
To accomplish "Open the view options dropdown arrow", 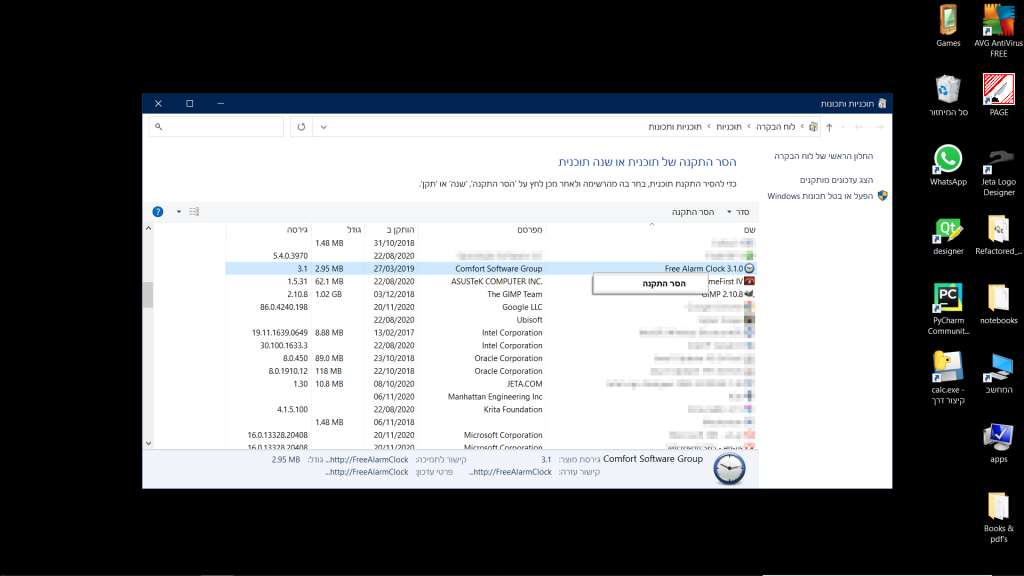I will pyautogui.click(x=179, y=212).
